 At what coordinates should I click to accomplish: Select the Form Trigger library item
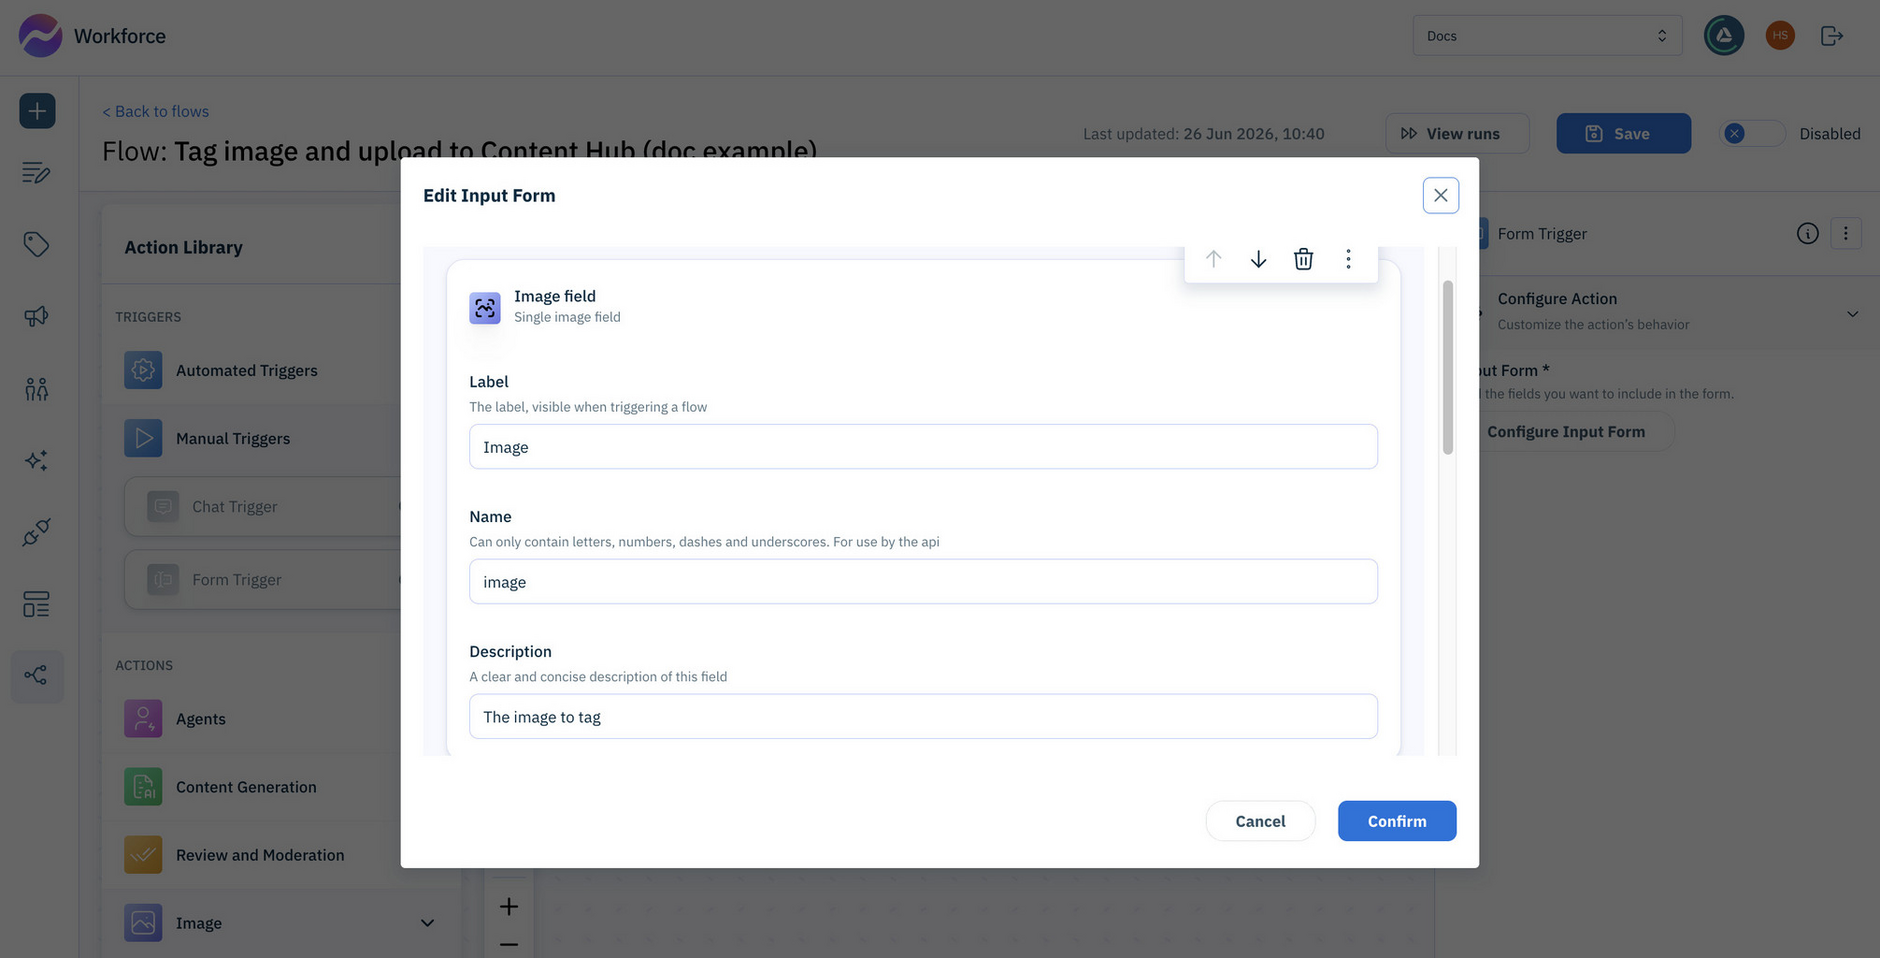coord(264,579)
